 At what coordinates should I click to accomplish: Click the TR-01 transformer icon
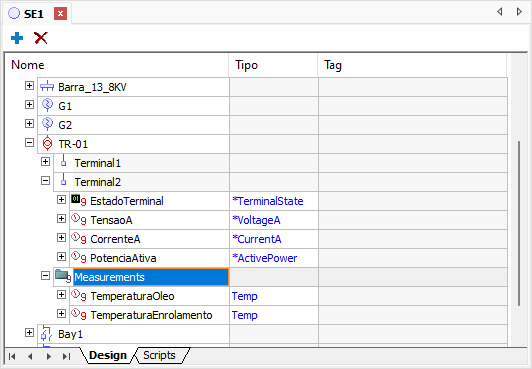(48, 143)
